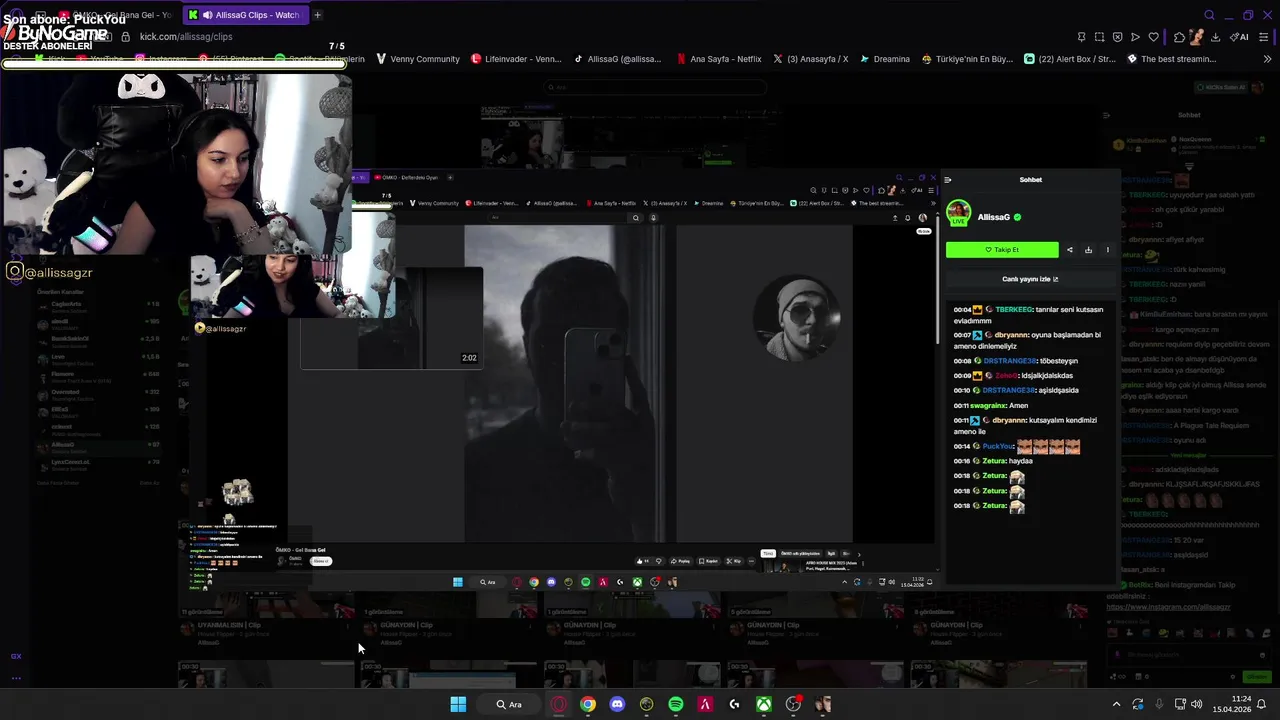1280x720 pixels.
Task: Open Logitech G HUB from the taskbar
Action: pos(735,704)
